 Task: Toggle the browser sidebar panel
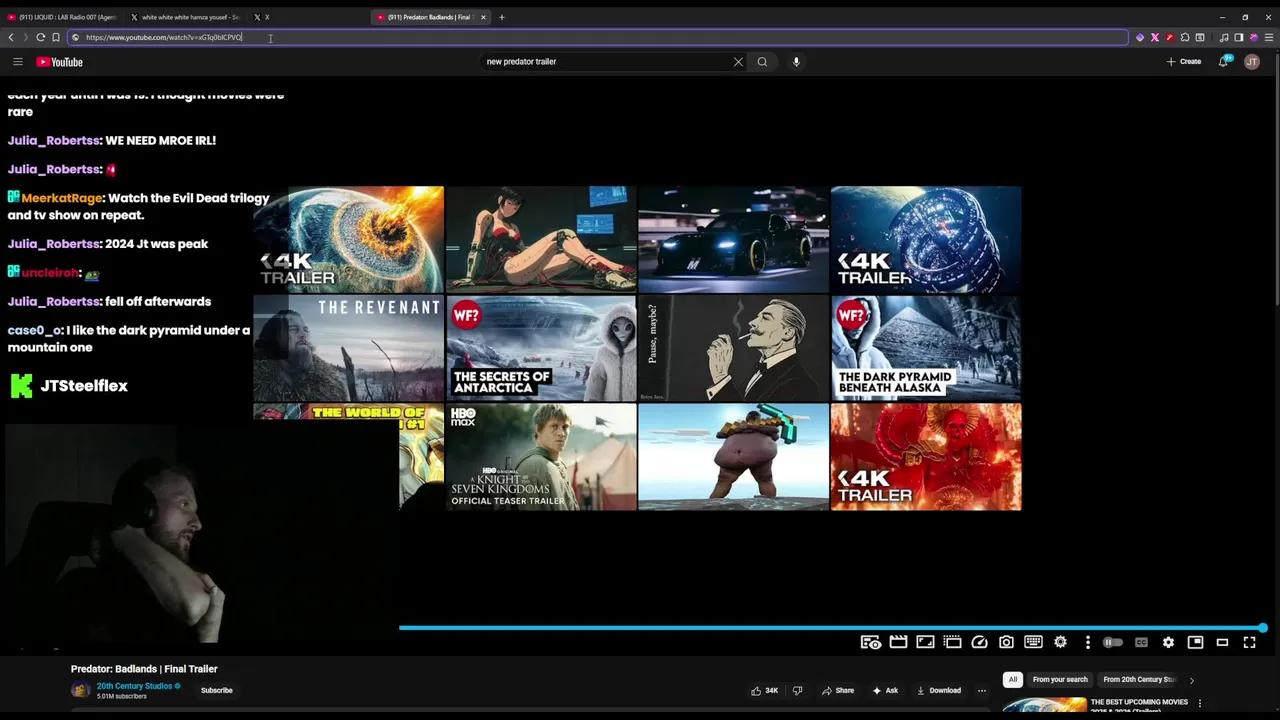click(1239, 37)
